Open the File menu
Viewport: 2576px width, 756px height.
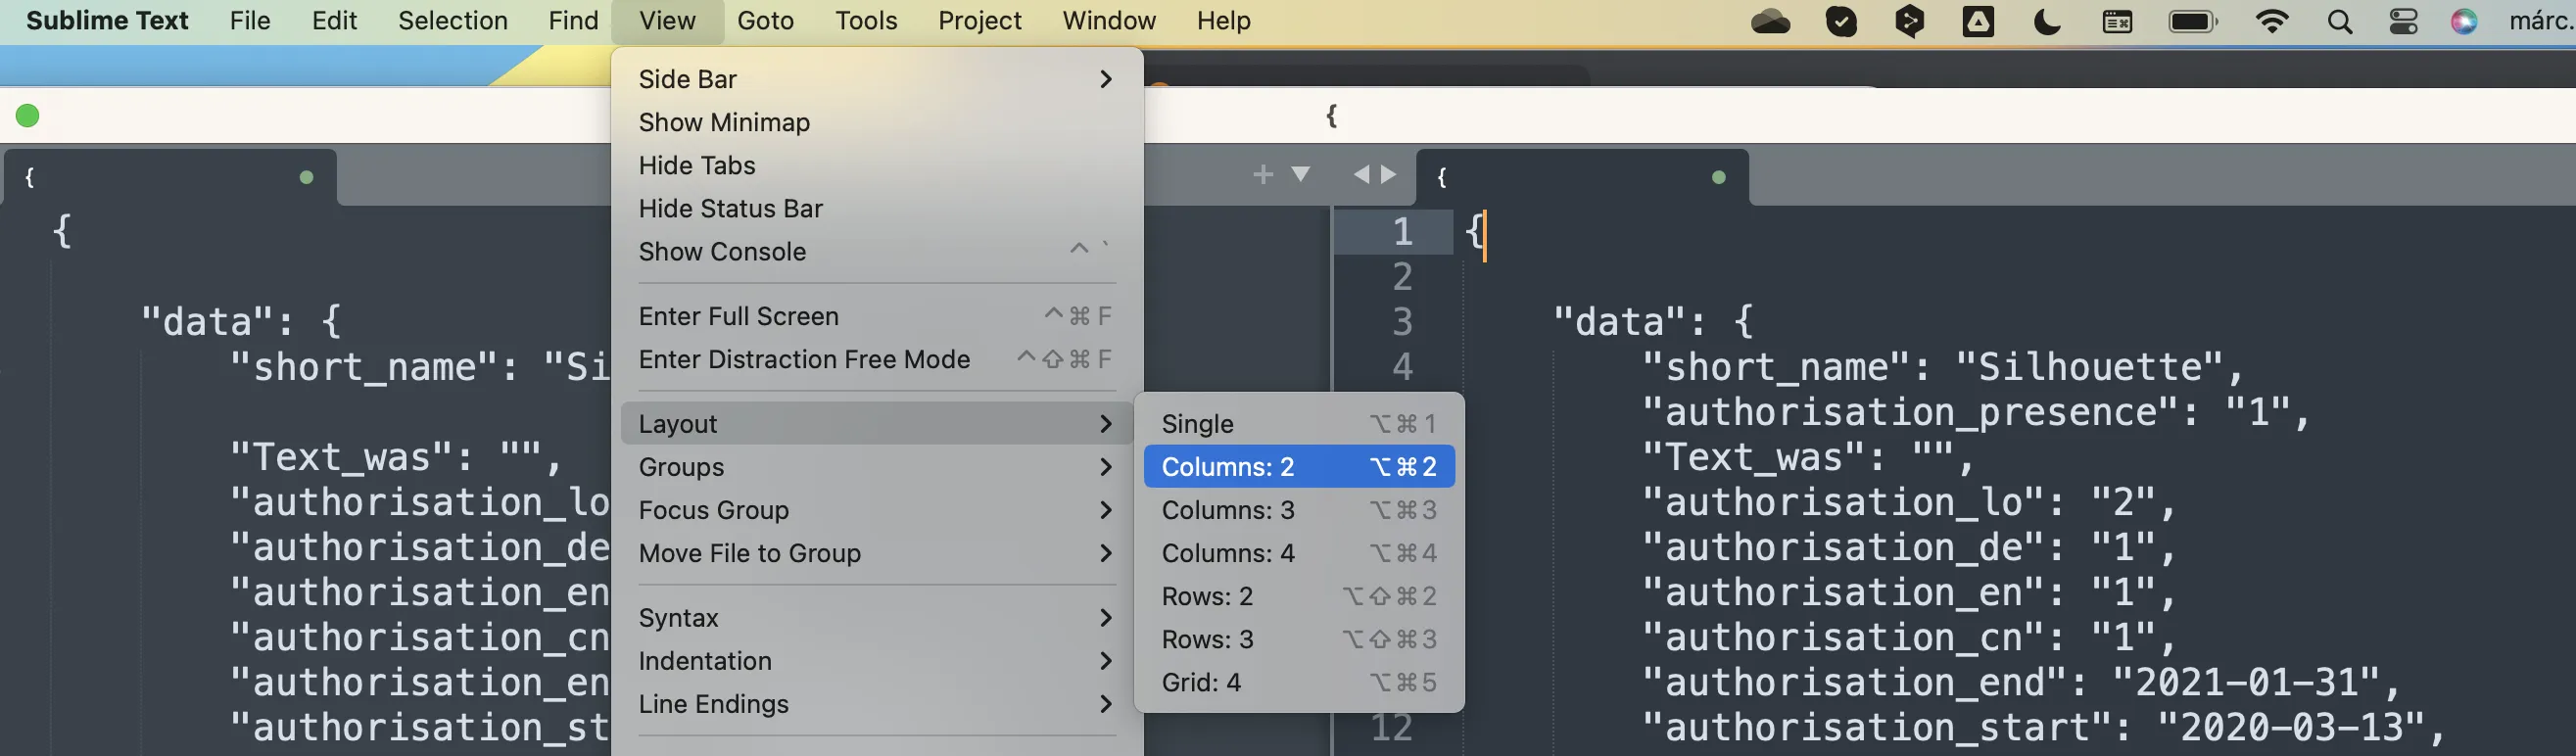pyautogui.click(x=250, y=21)
